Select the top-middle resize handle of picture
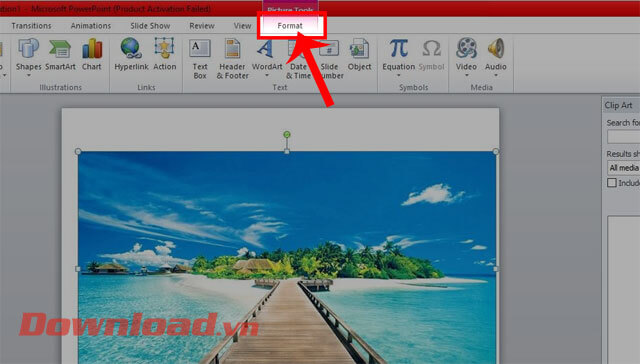 [287, 151]
